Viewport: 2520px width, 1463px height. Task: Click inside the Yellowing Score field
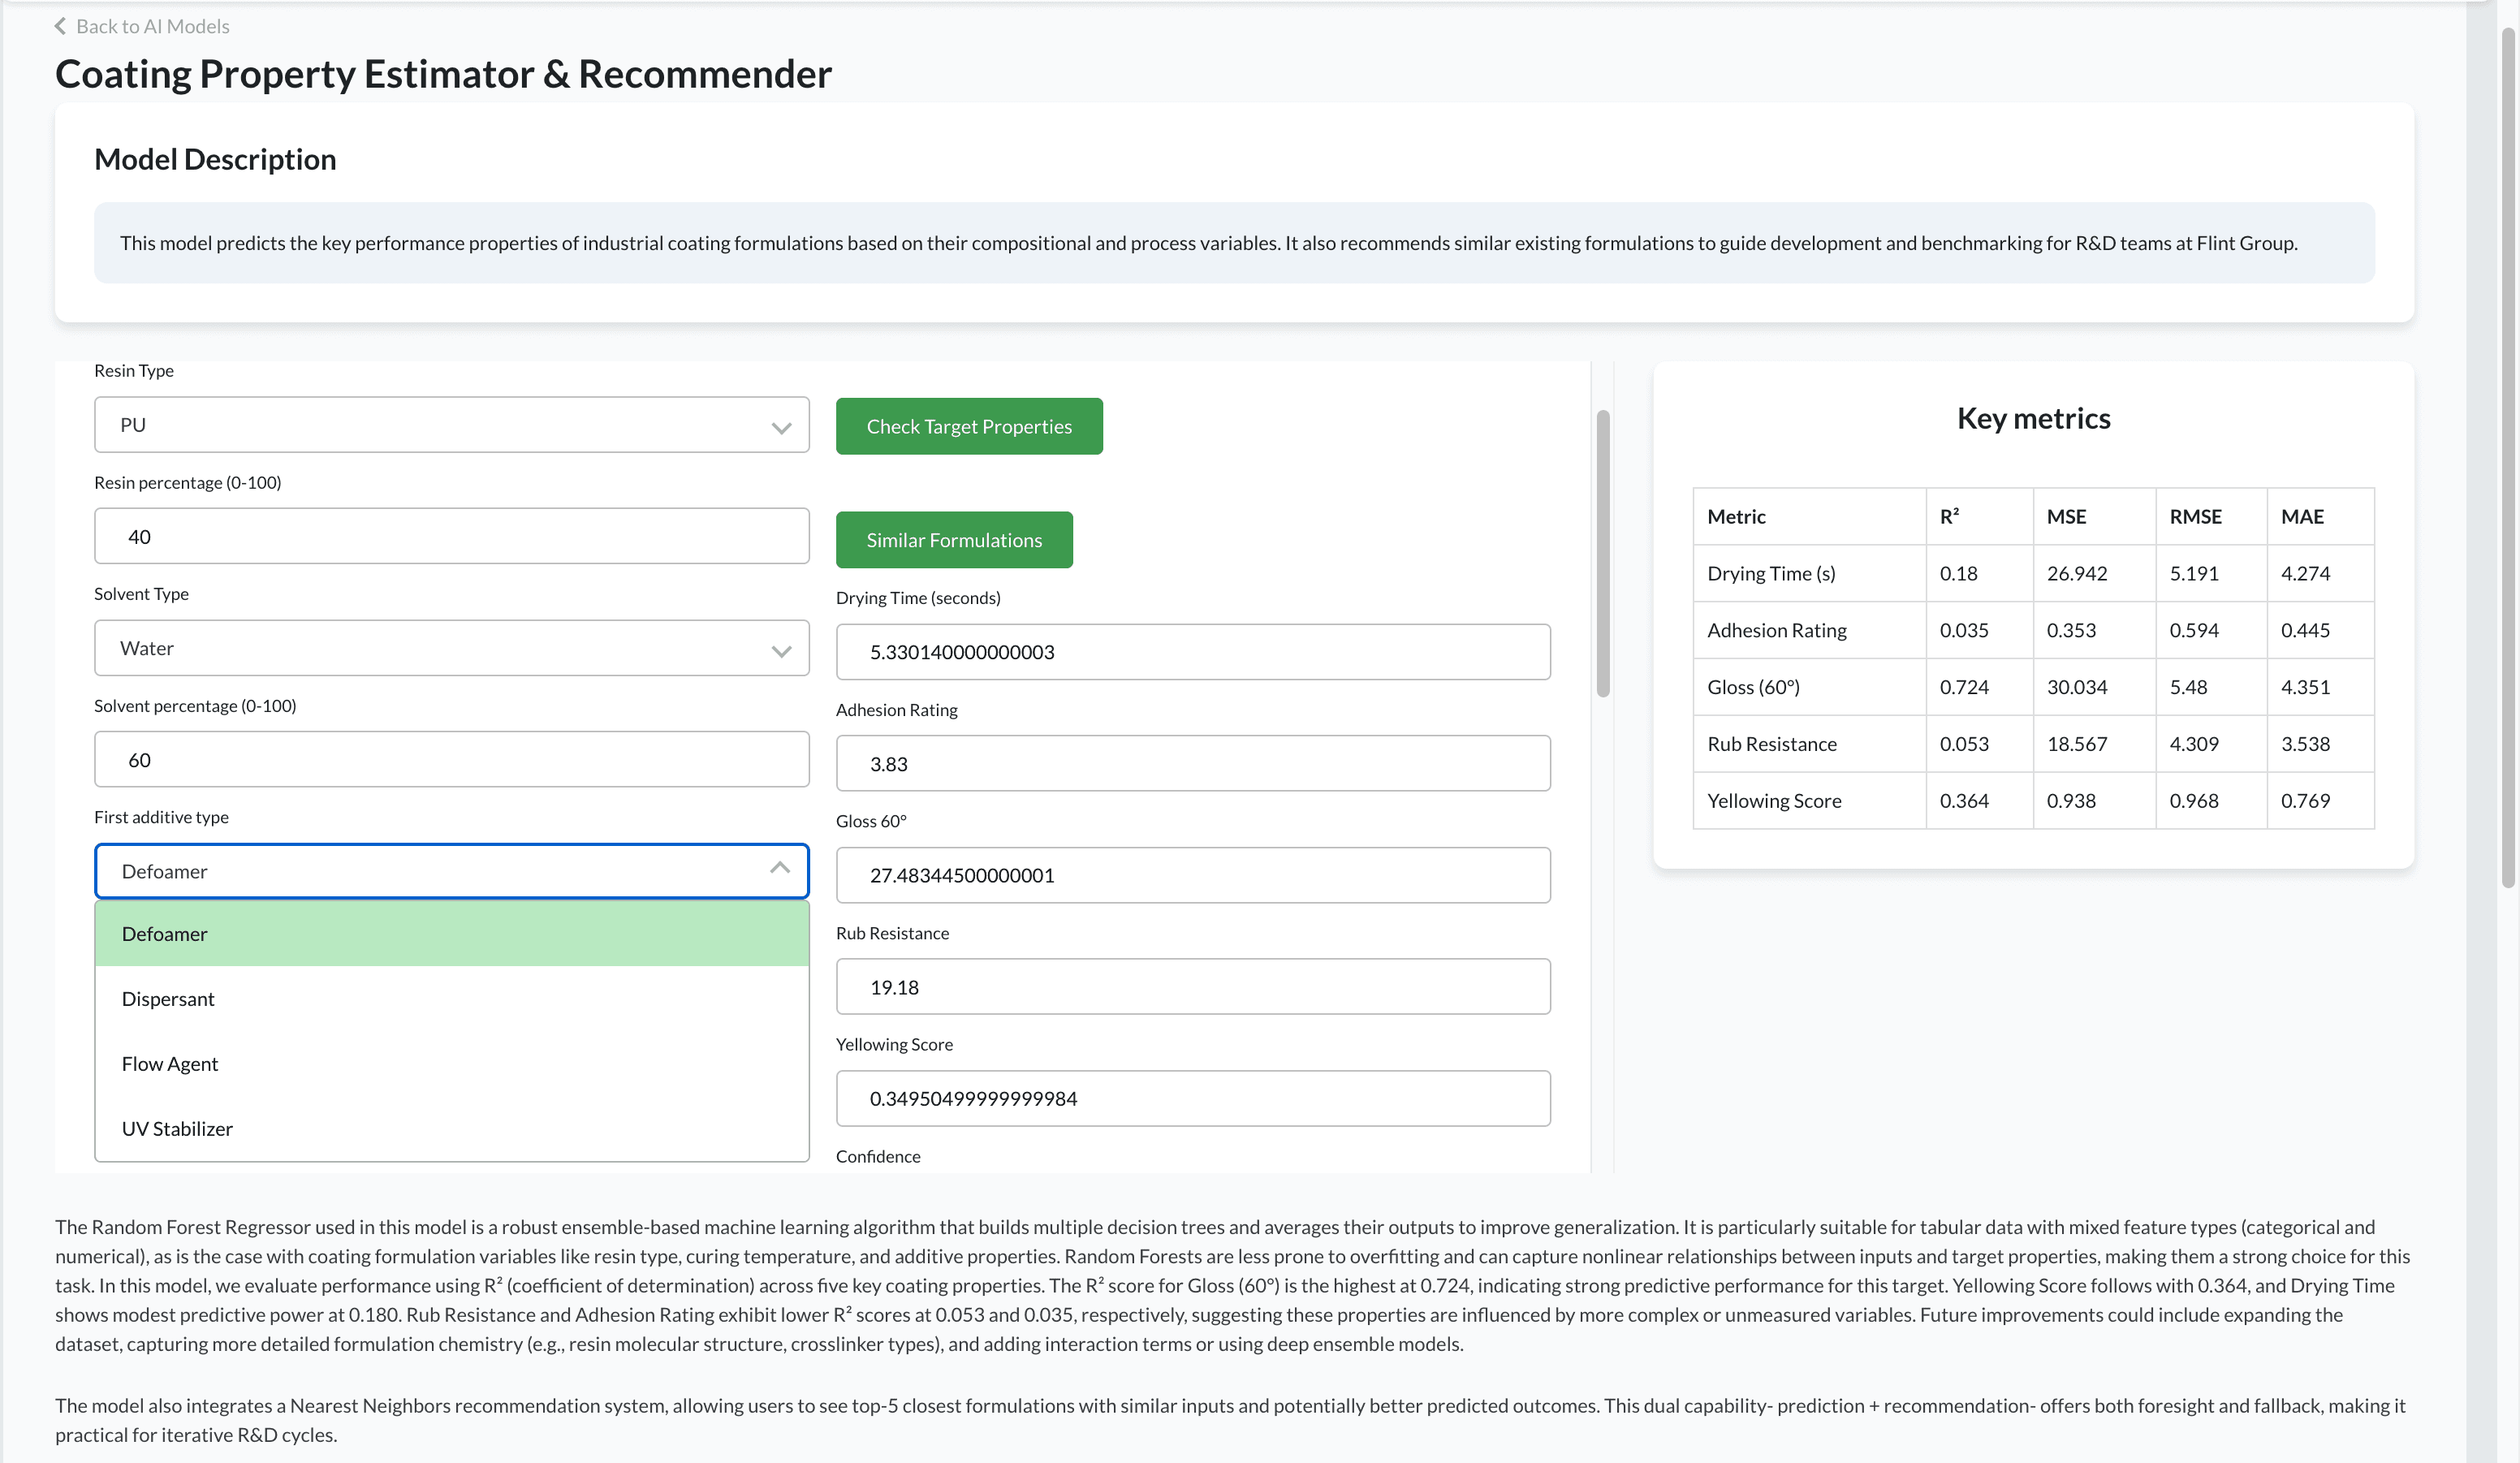(1192, 1097)
